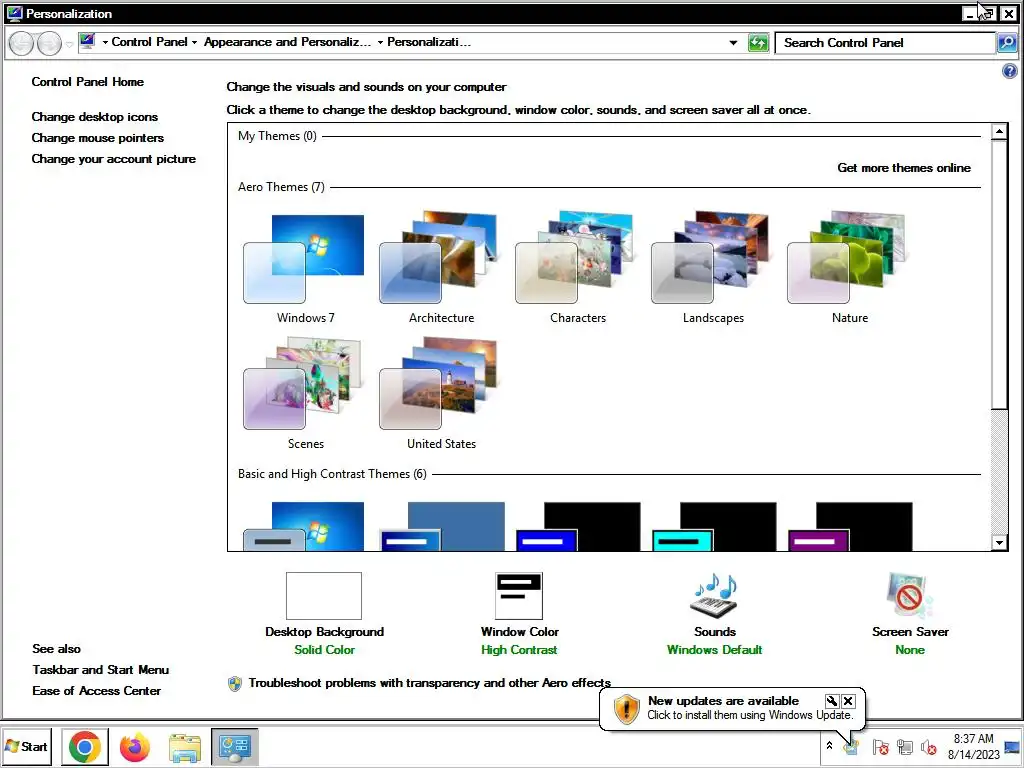Click the High Contrast link
This screenshot has height=768, width=1024.
[x=519, y=650]
